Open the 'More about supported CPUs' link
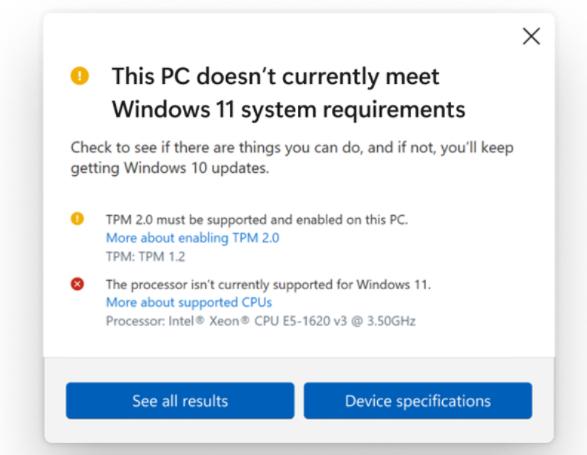This screenshot has width=587, height=455. point(189,302)
